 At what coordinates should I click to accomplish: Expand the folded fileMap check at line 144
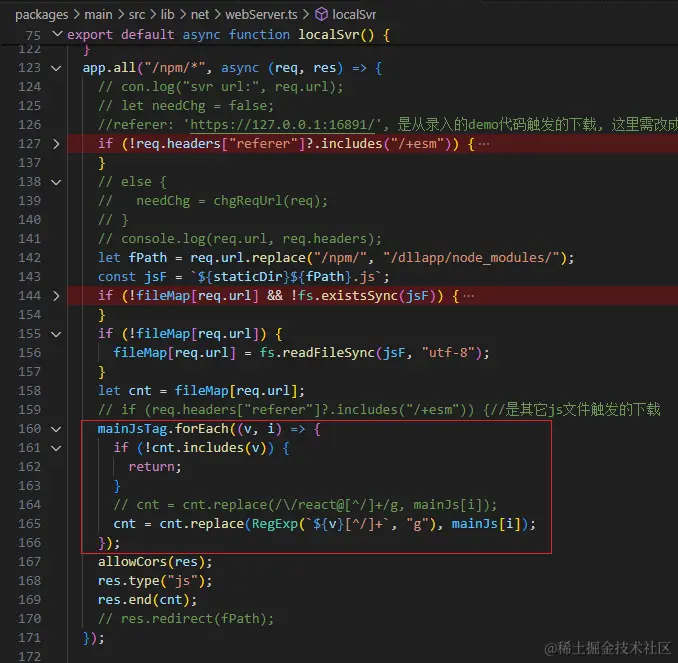56,296
